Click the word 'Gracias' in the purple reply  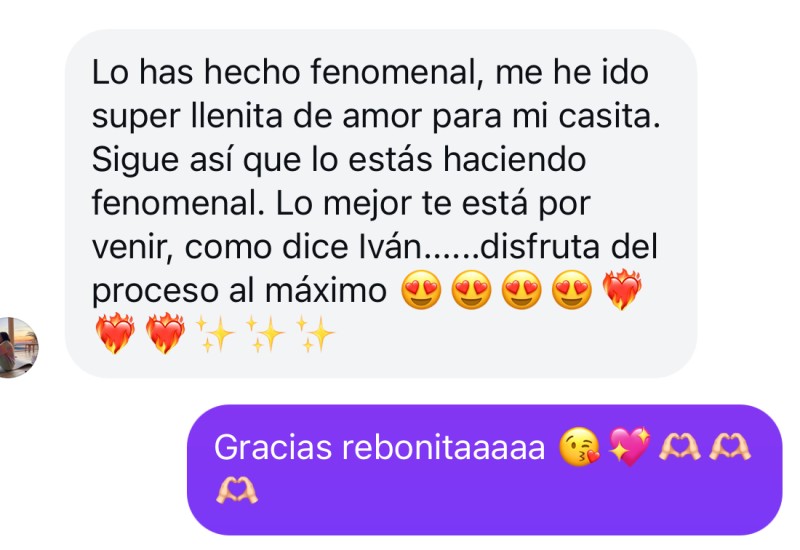[x=273, y=447]
